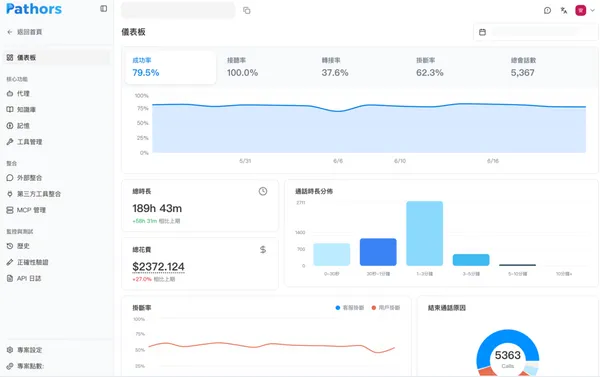Viewport: 600px width, 377px height.
Task: Click the calendar icon in date picker
Action: [483, 32]
